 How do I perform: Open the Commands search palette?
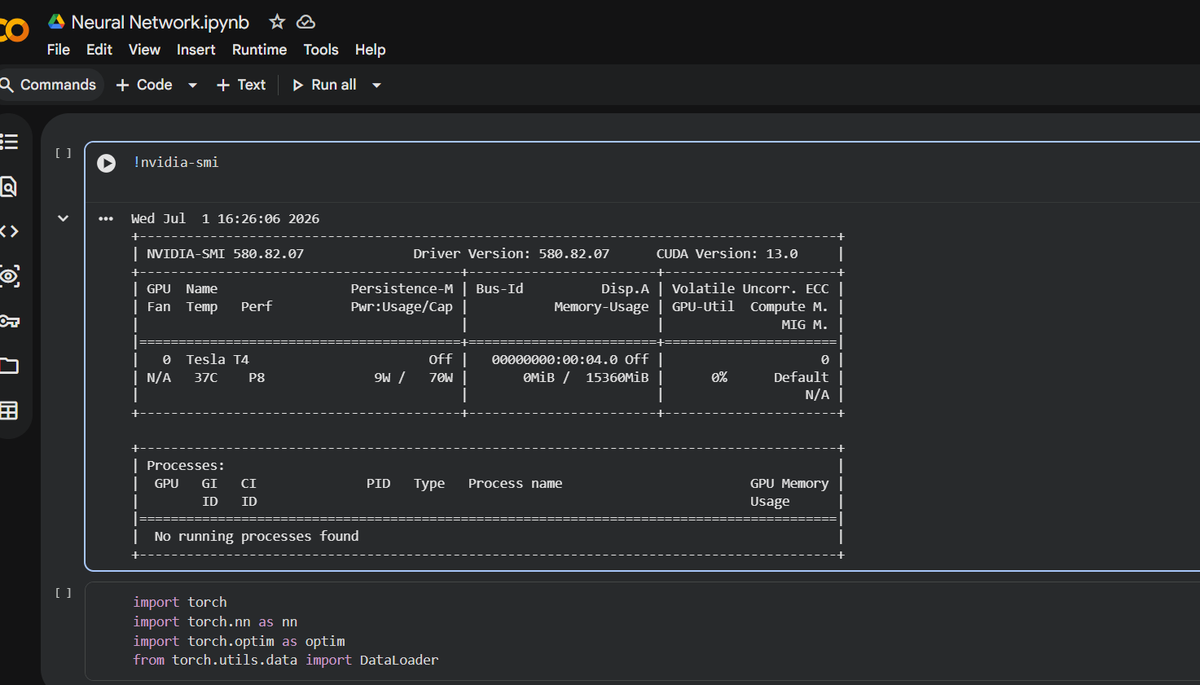(49, 85)
